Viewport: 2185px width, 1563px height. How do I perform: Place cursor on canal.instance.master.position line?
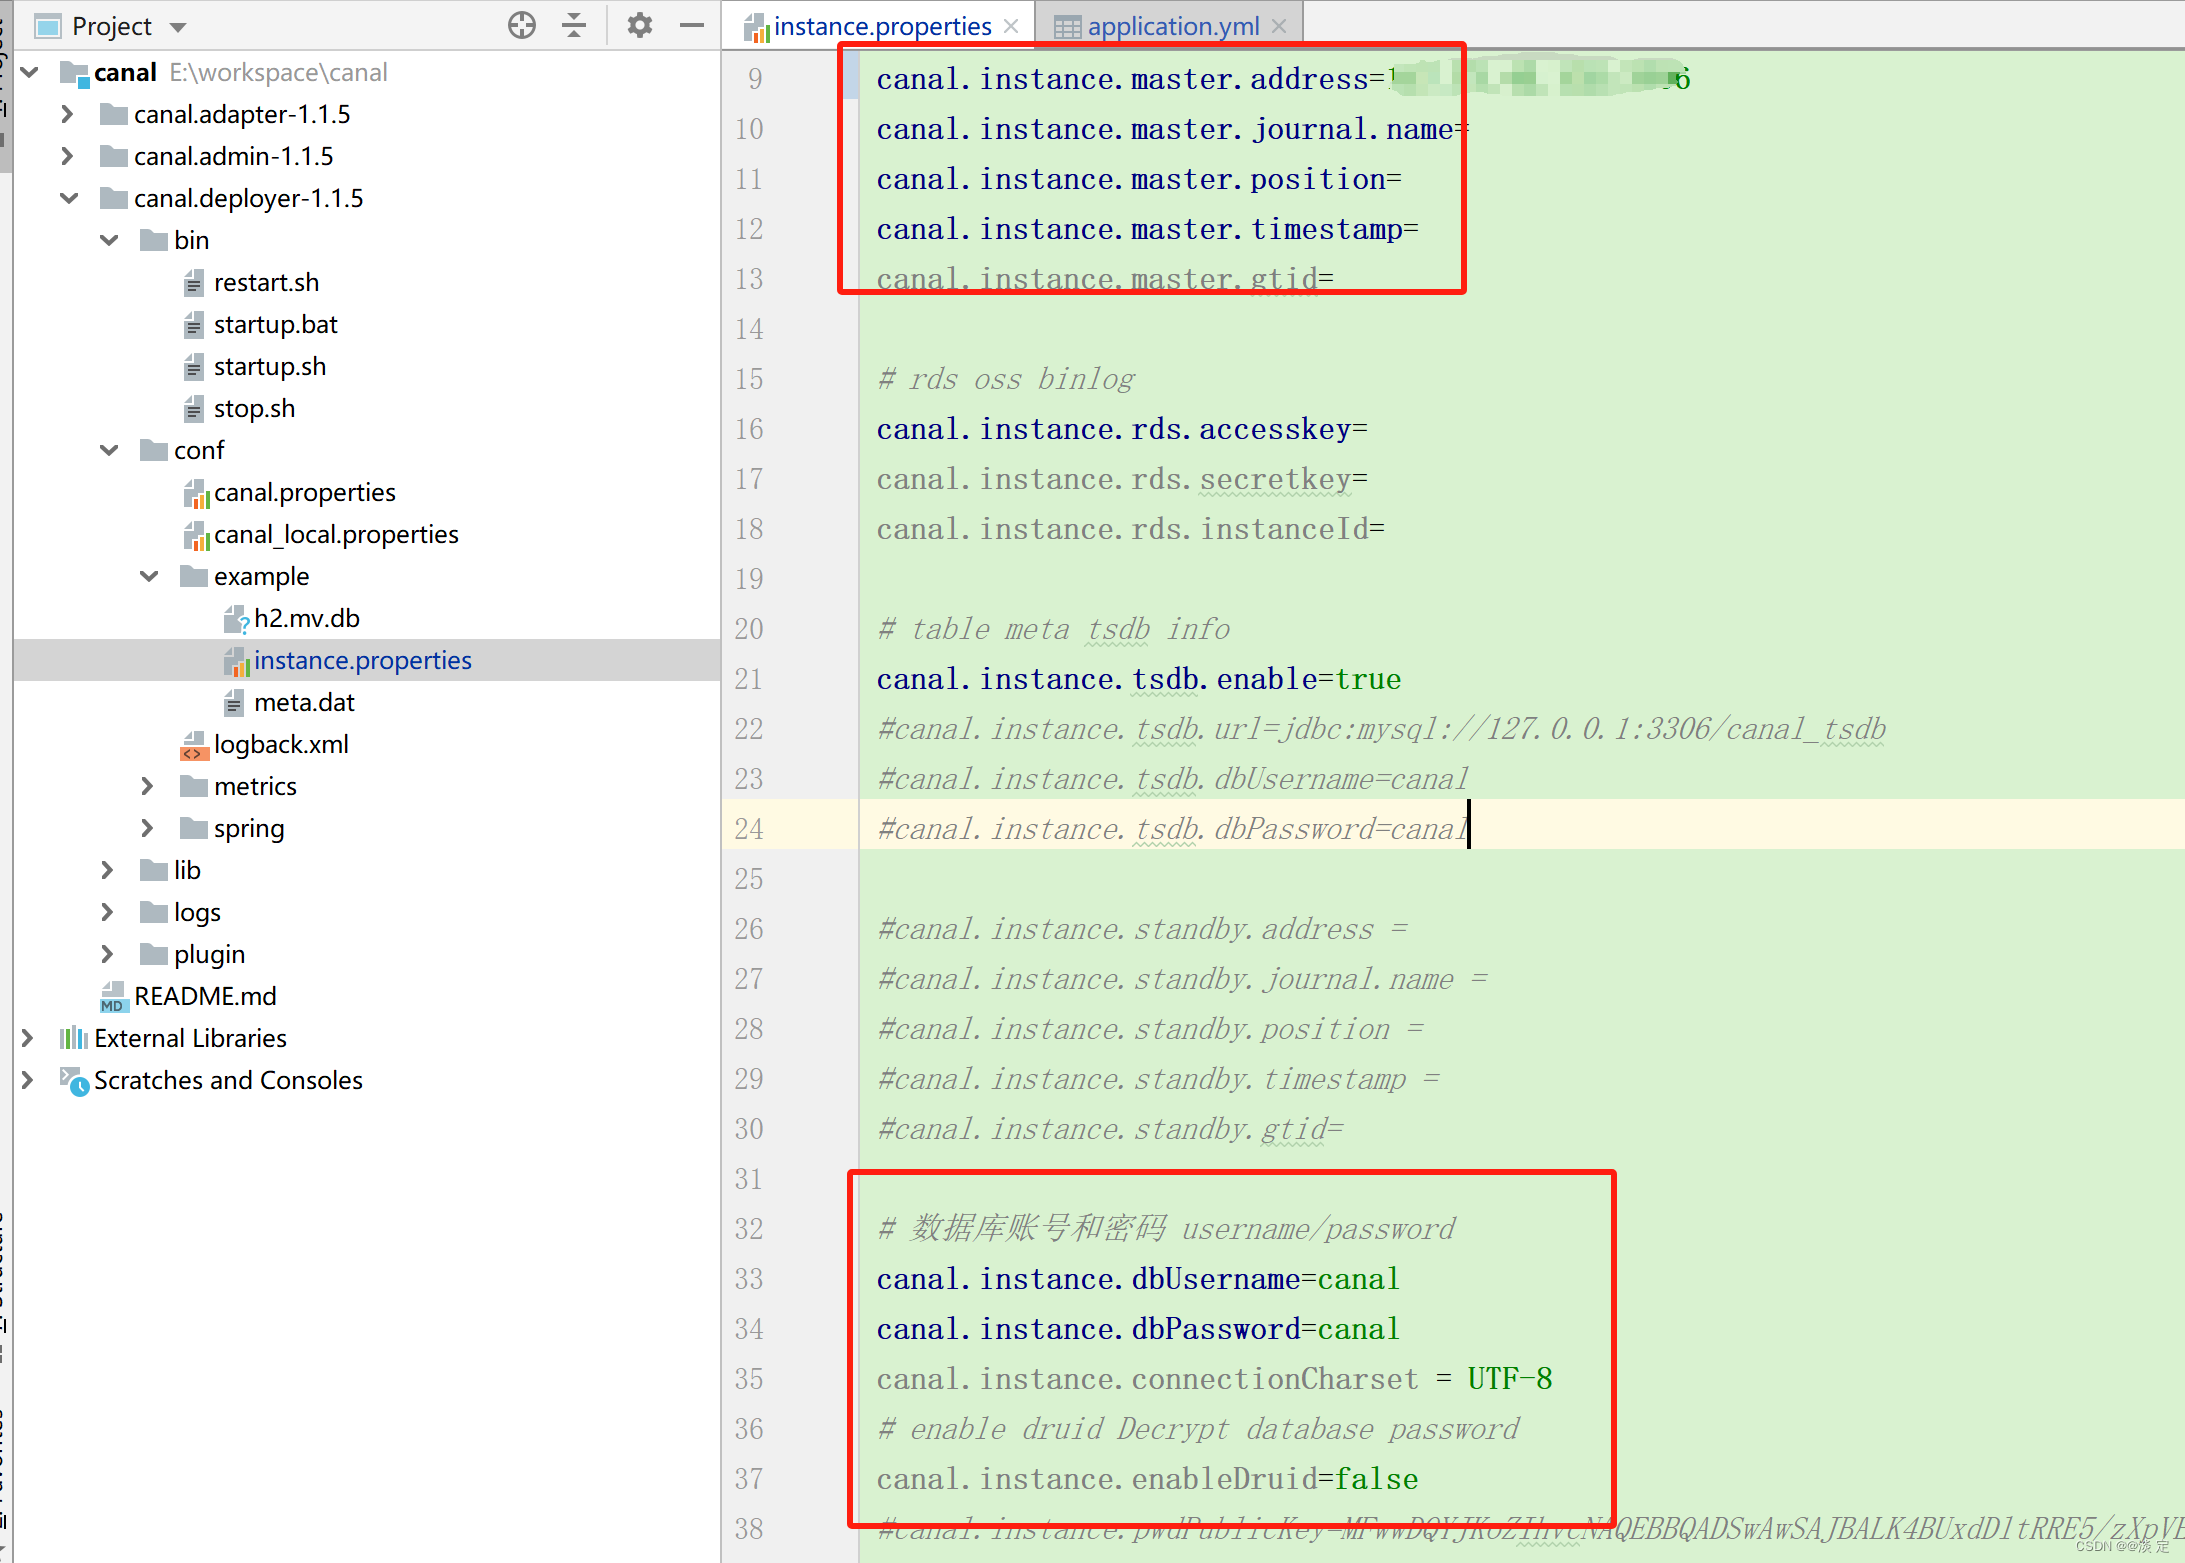point(1139,179)
